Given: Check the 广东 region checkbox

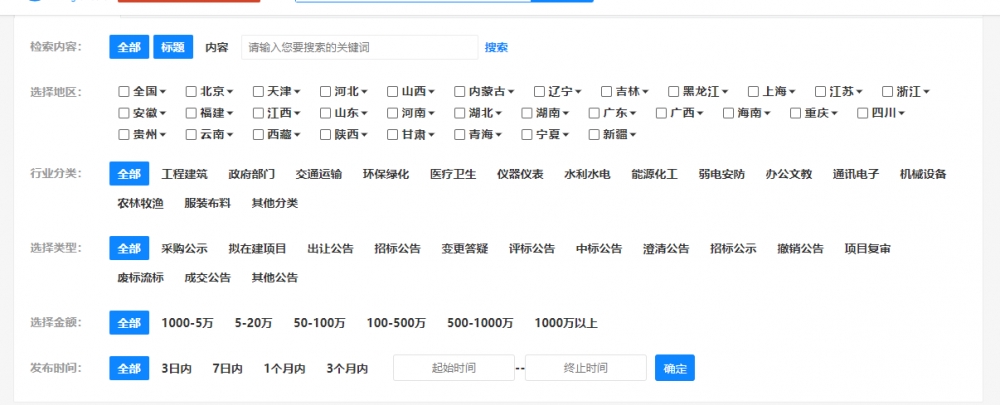Looking at the screenshot, I should pyautogui.click(x=594, y=114).
